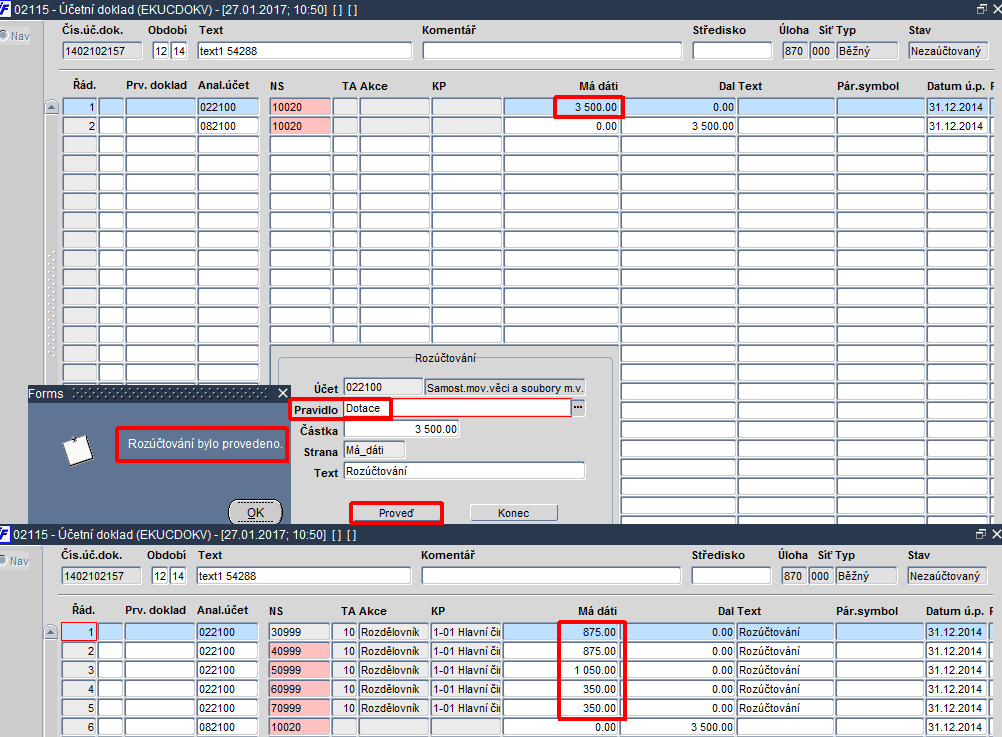The height and width of the screenshot is (737, 1002).
Task: Click Dal value 3 500.00 in lower row 6
Action: click(x=677, y=727)
